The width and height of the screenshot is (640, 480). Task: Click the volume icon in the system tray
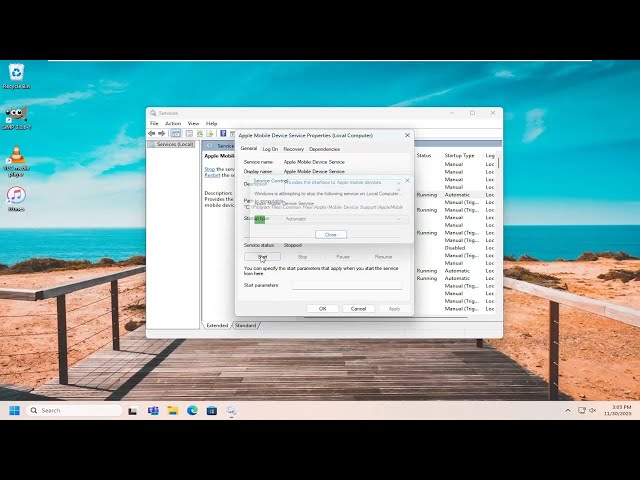[x=593, y=410]
